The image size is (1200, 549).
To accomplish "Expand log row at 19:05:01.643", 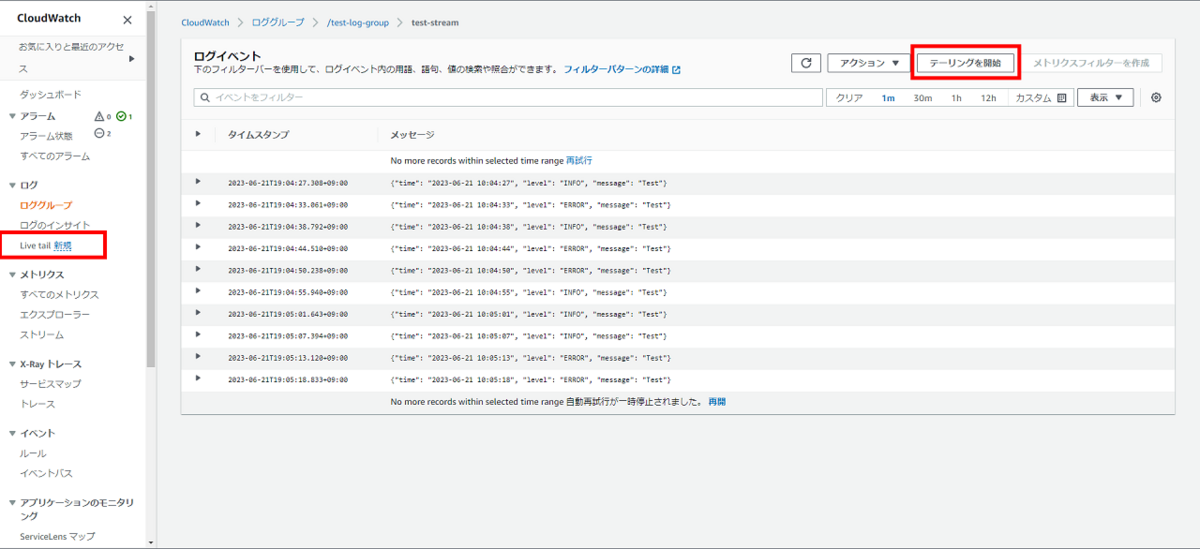I will coord(198,313).
